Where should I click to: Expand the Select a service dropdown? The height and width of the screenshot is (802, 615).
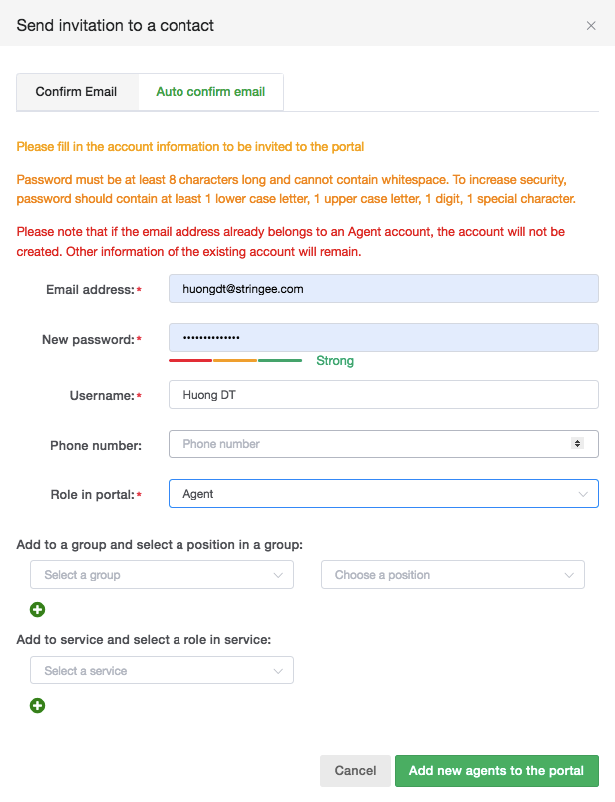click(162, 670)
